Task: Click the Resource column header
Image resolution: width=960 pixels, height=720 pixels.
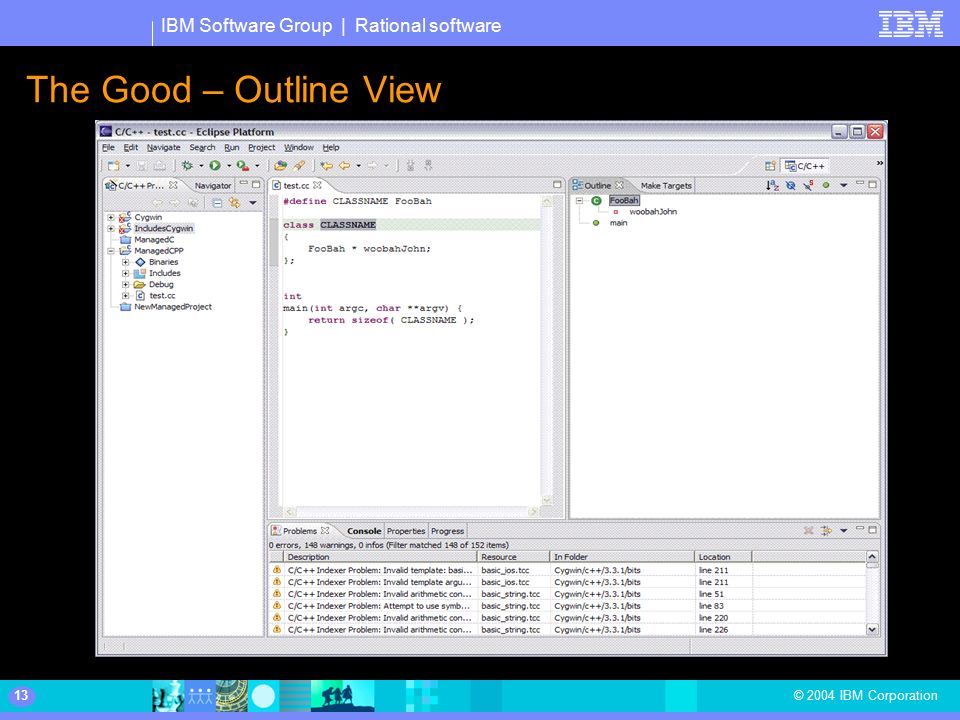Action: [x=512, y=557]
